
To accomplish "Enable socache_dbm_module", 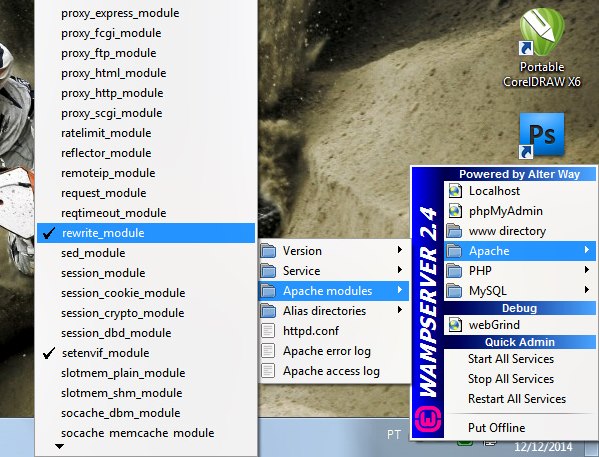I will [x=146, y=413].
